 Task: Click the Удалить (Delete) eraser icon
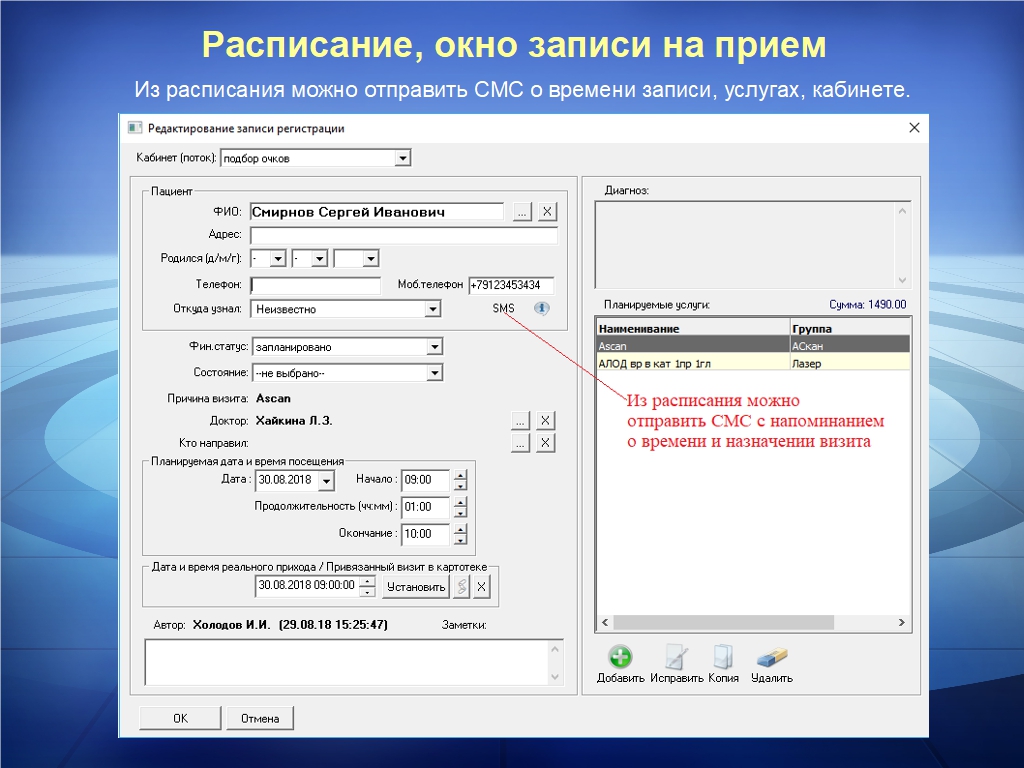pos(771,657)
